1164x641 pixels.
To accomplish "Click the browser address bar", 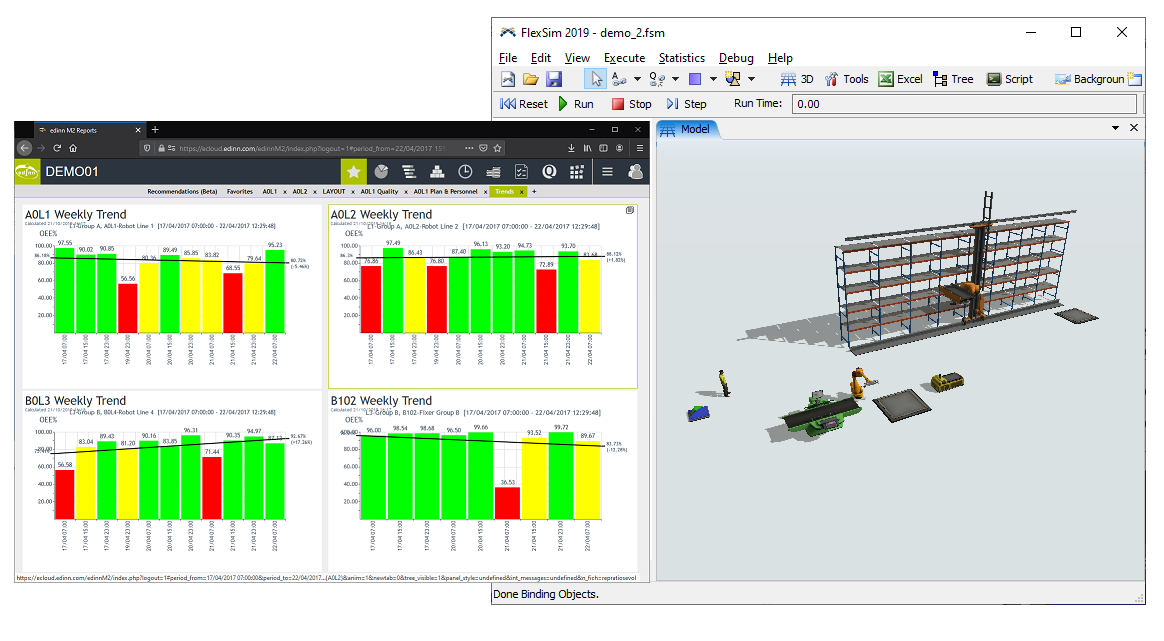I will tap(322, 148).
